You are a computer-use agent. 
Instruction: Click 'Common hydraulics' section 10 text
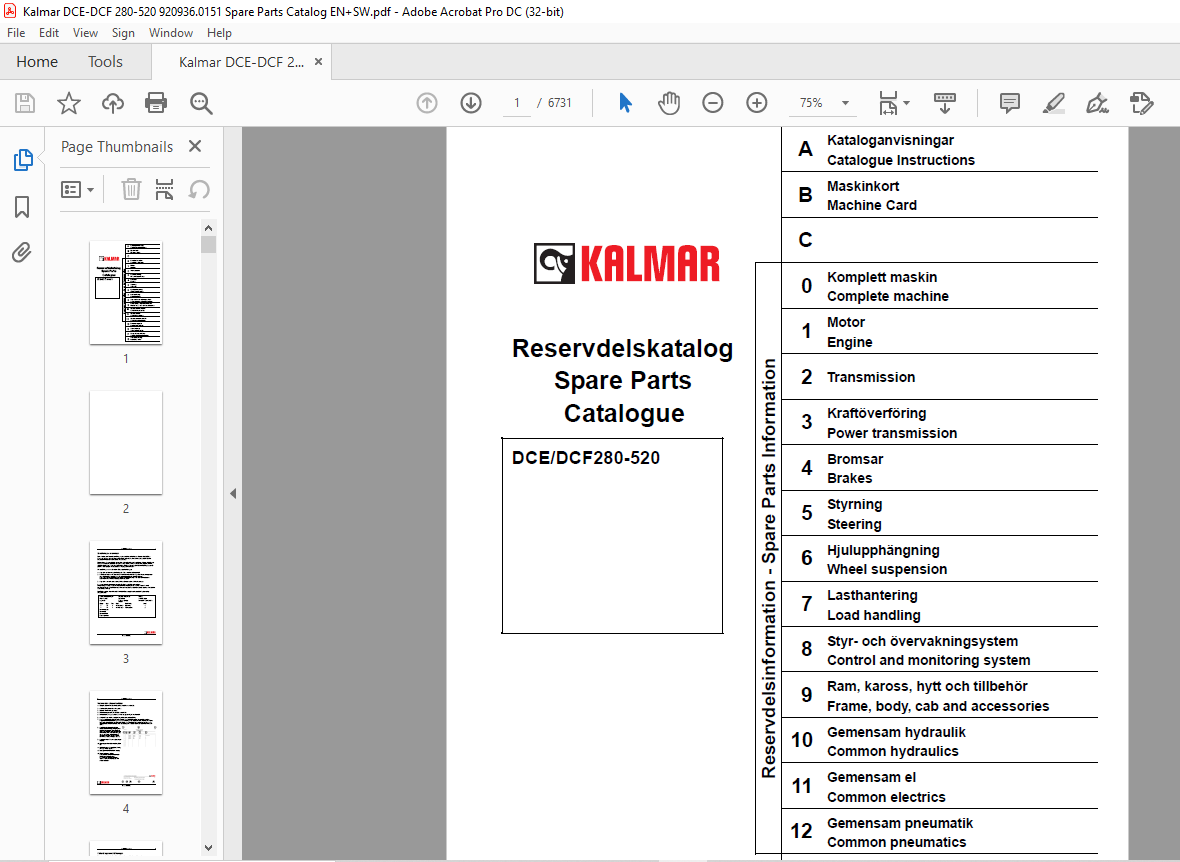[893, 751]
